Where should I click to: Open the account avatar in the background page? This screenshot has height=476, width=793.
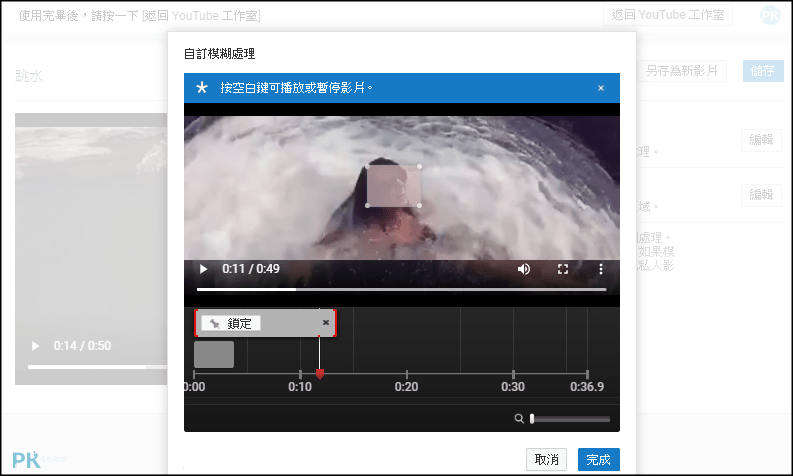click(770, 16)
